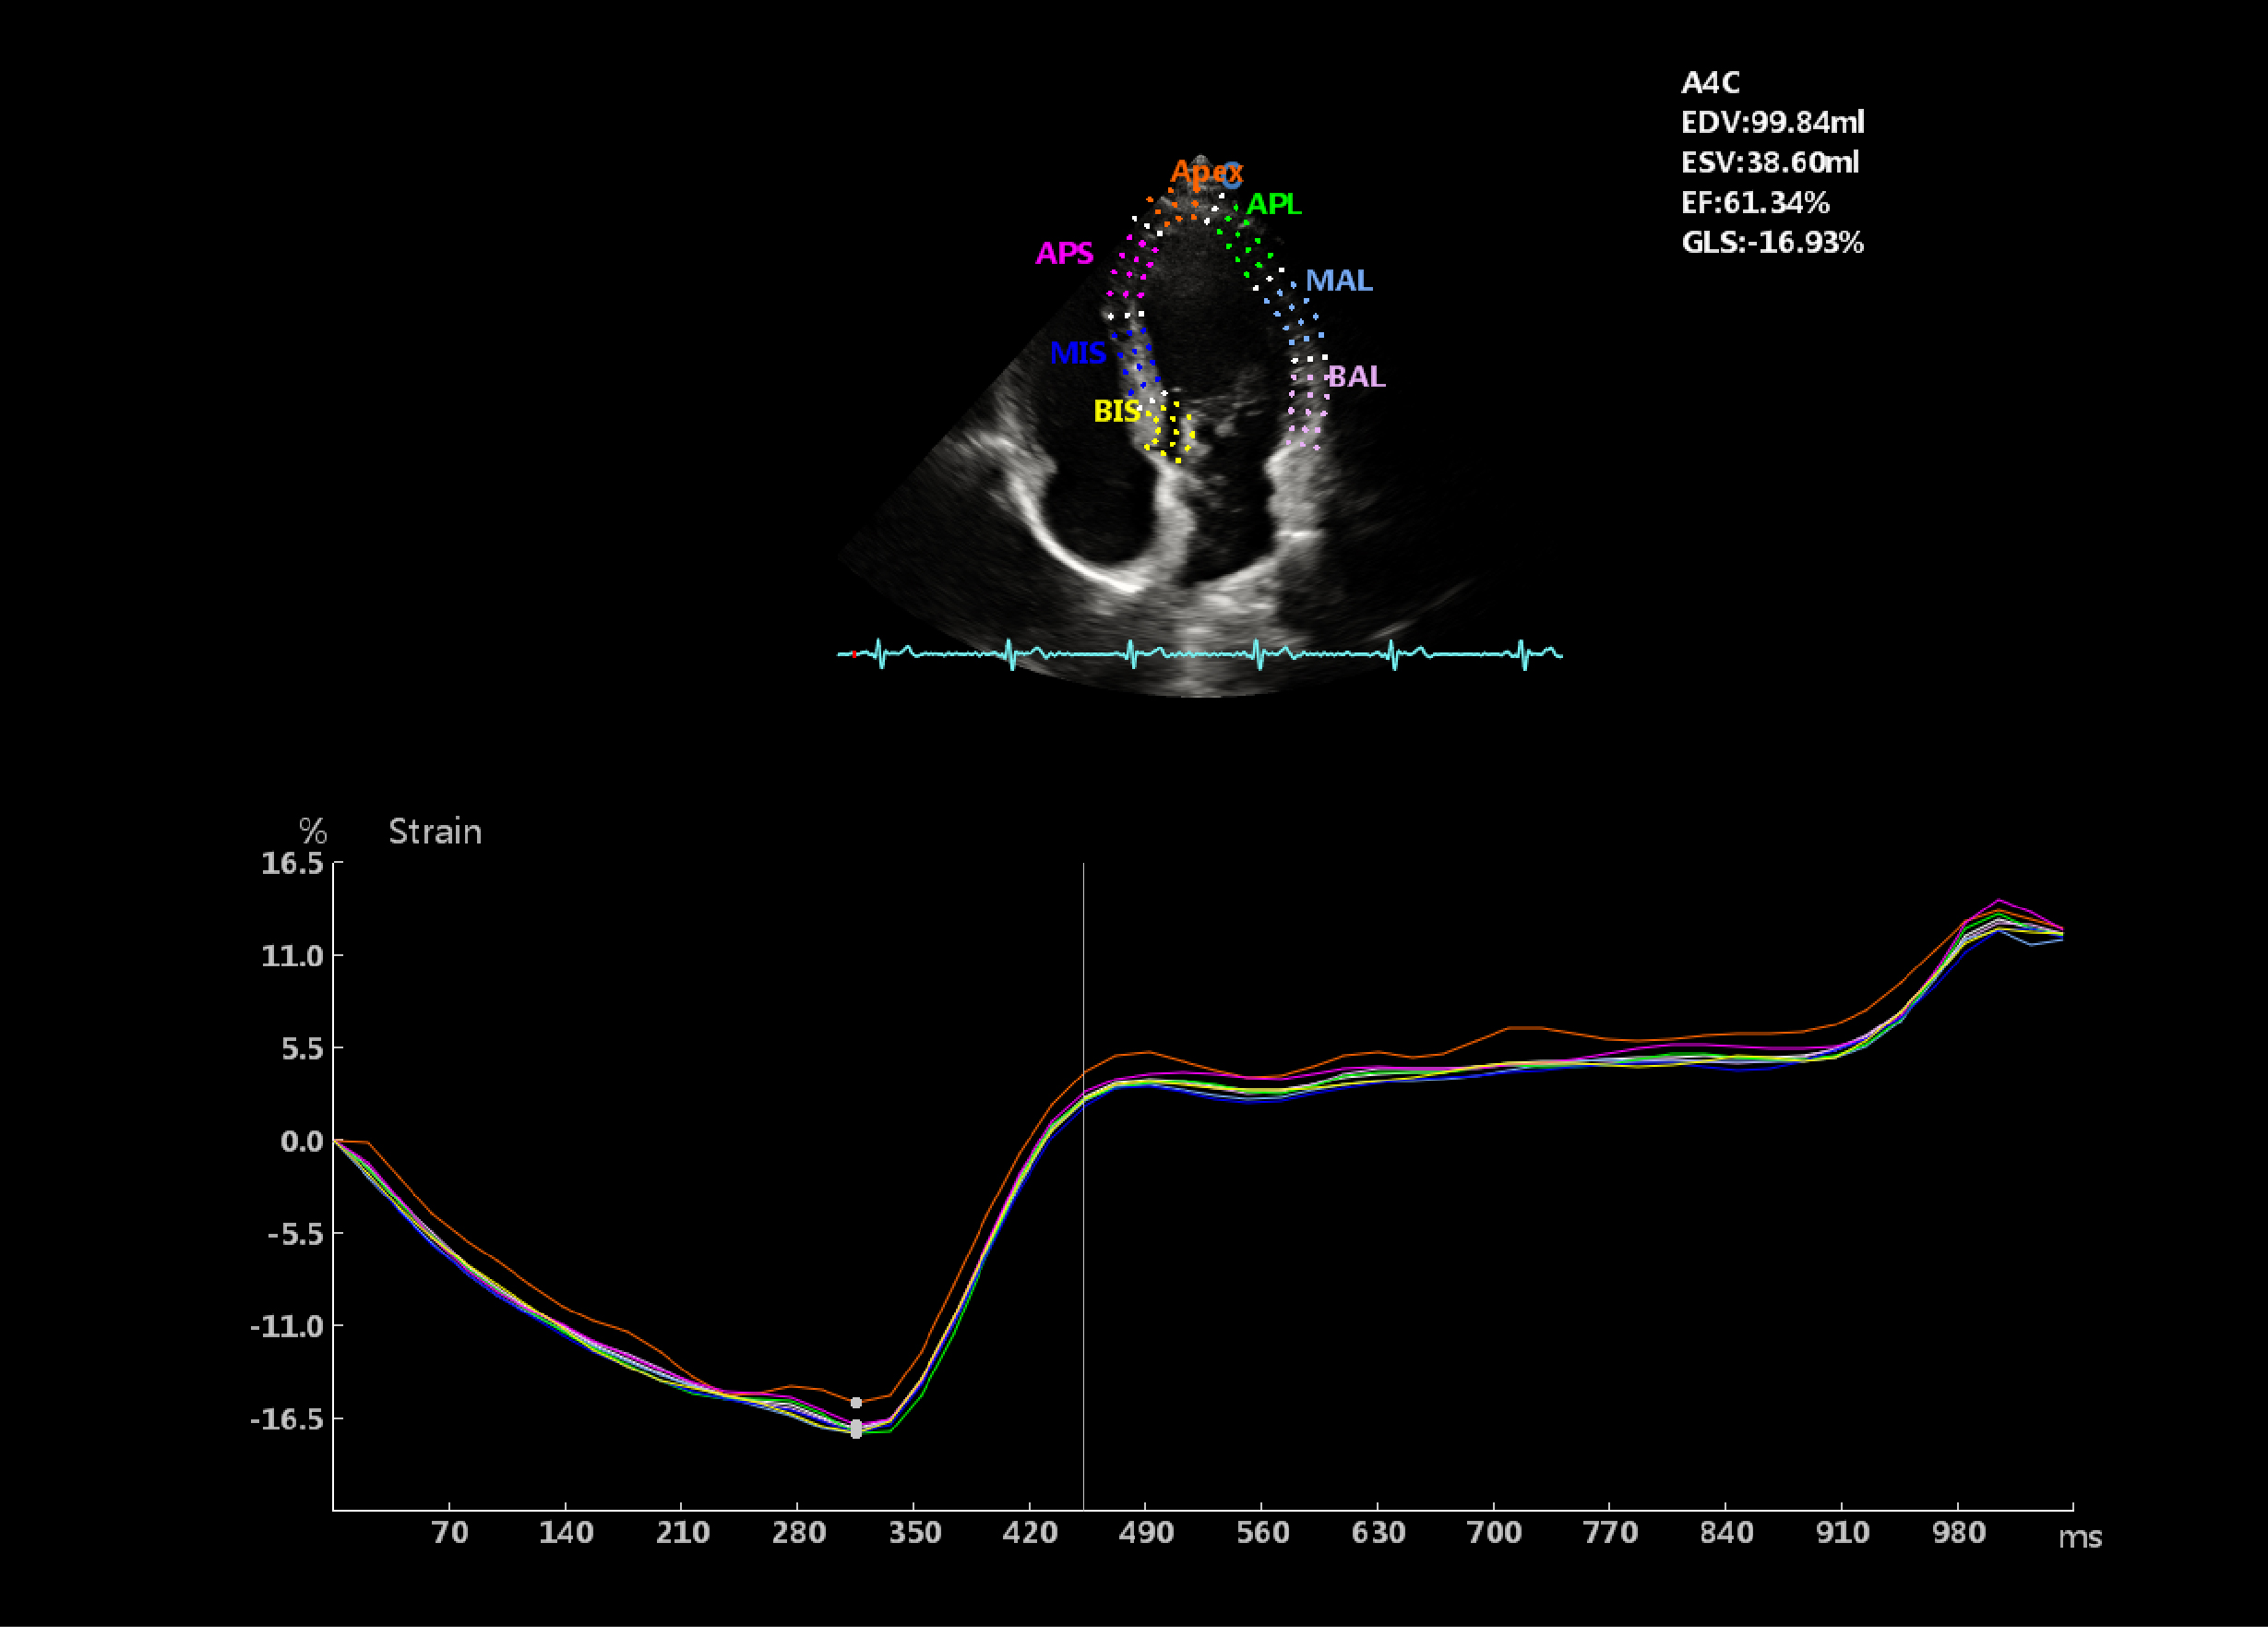This screenshot has width=2268, height=1627.
Task: Click the red marker on ECG trace
Action: [854, 655]
